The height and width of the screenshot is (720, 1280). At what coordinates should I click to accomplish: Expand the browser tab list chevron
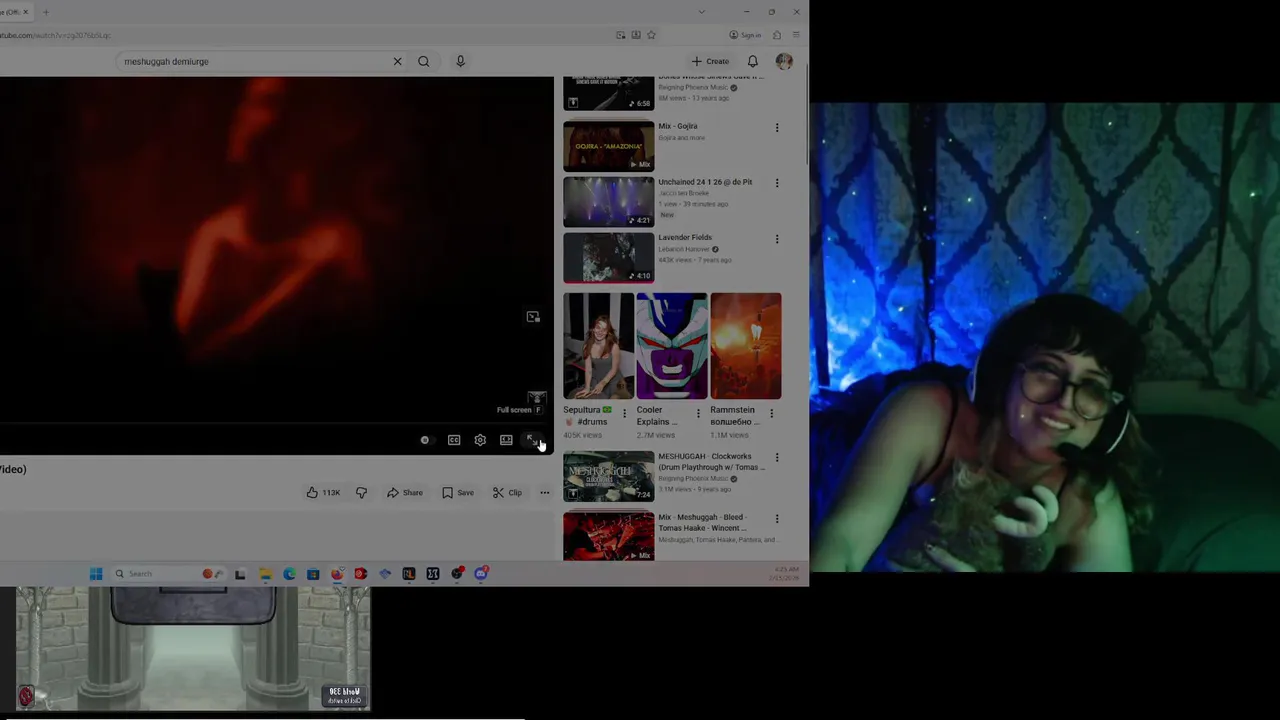[x=701, y=12]
